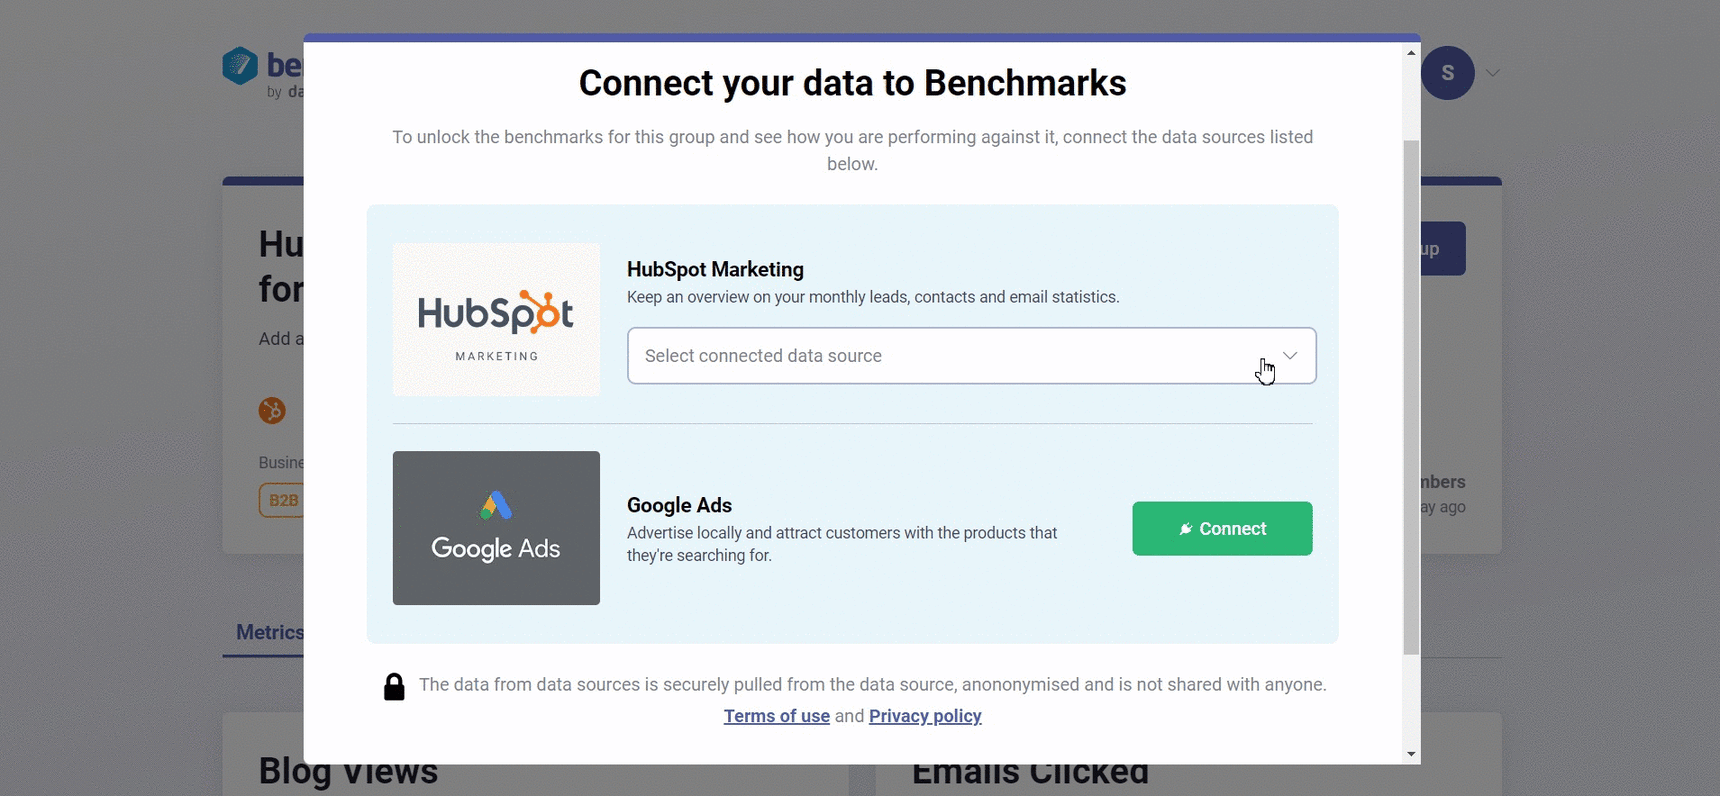Screen dimensions: 1720x796
Task: Click the scroll-down arrow of the modal scrollbar
Action: (x=1410, y=755)
